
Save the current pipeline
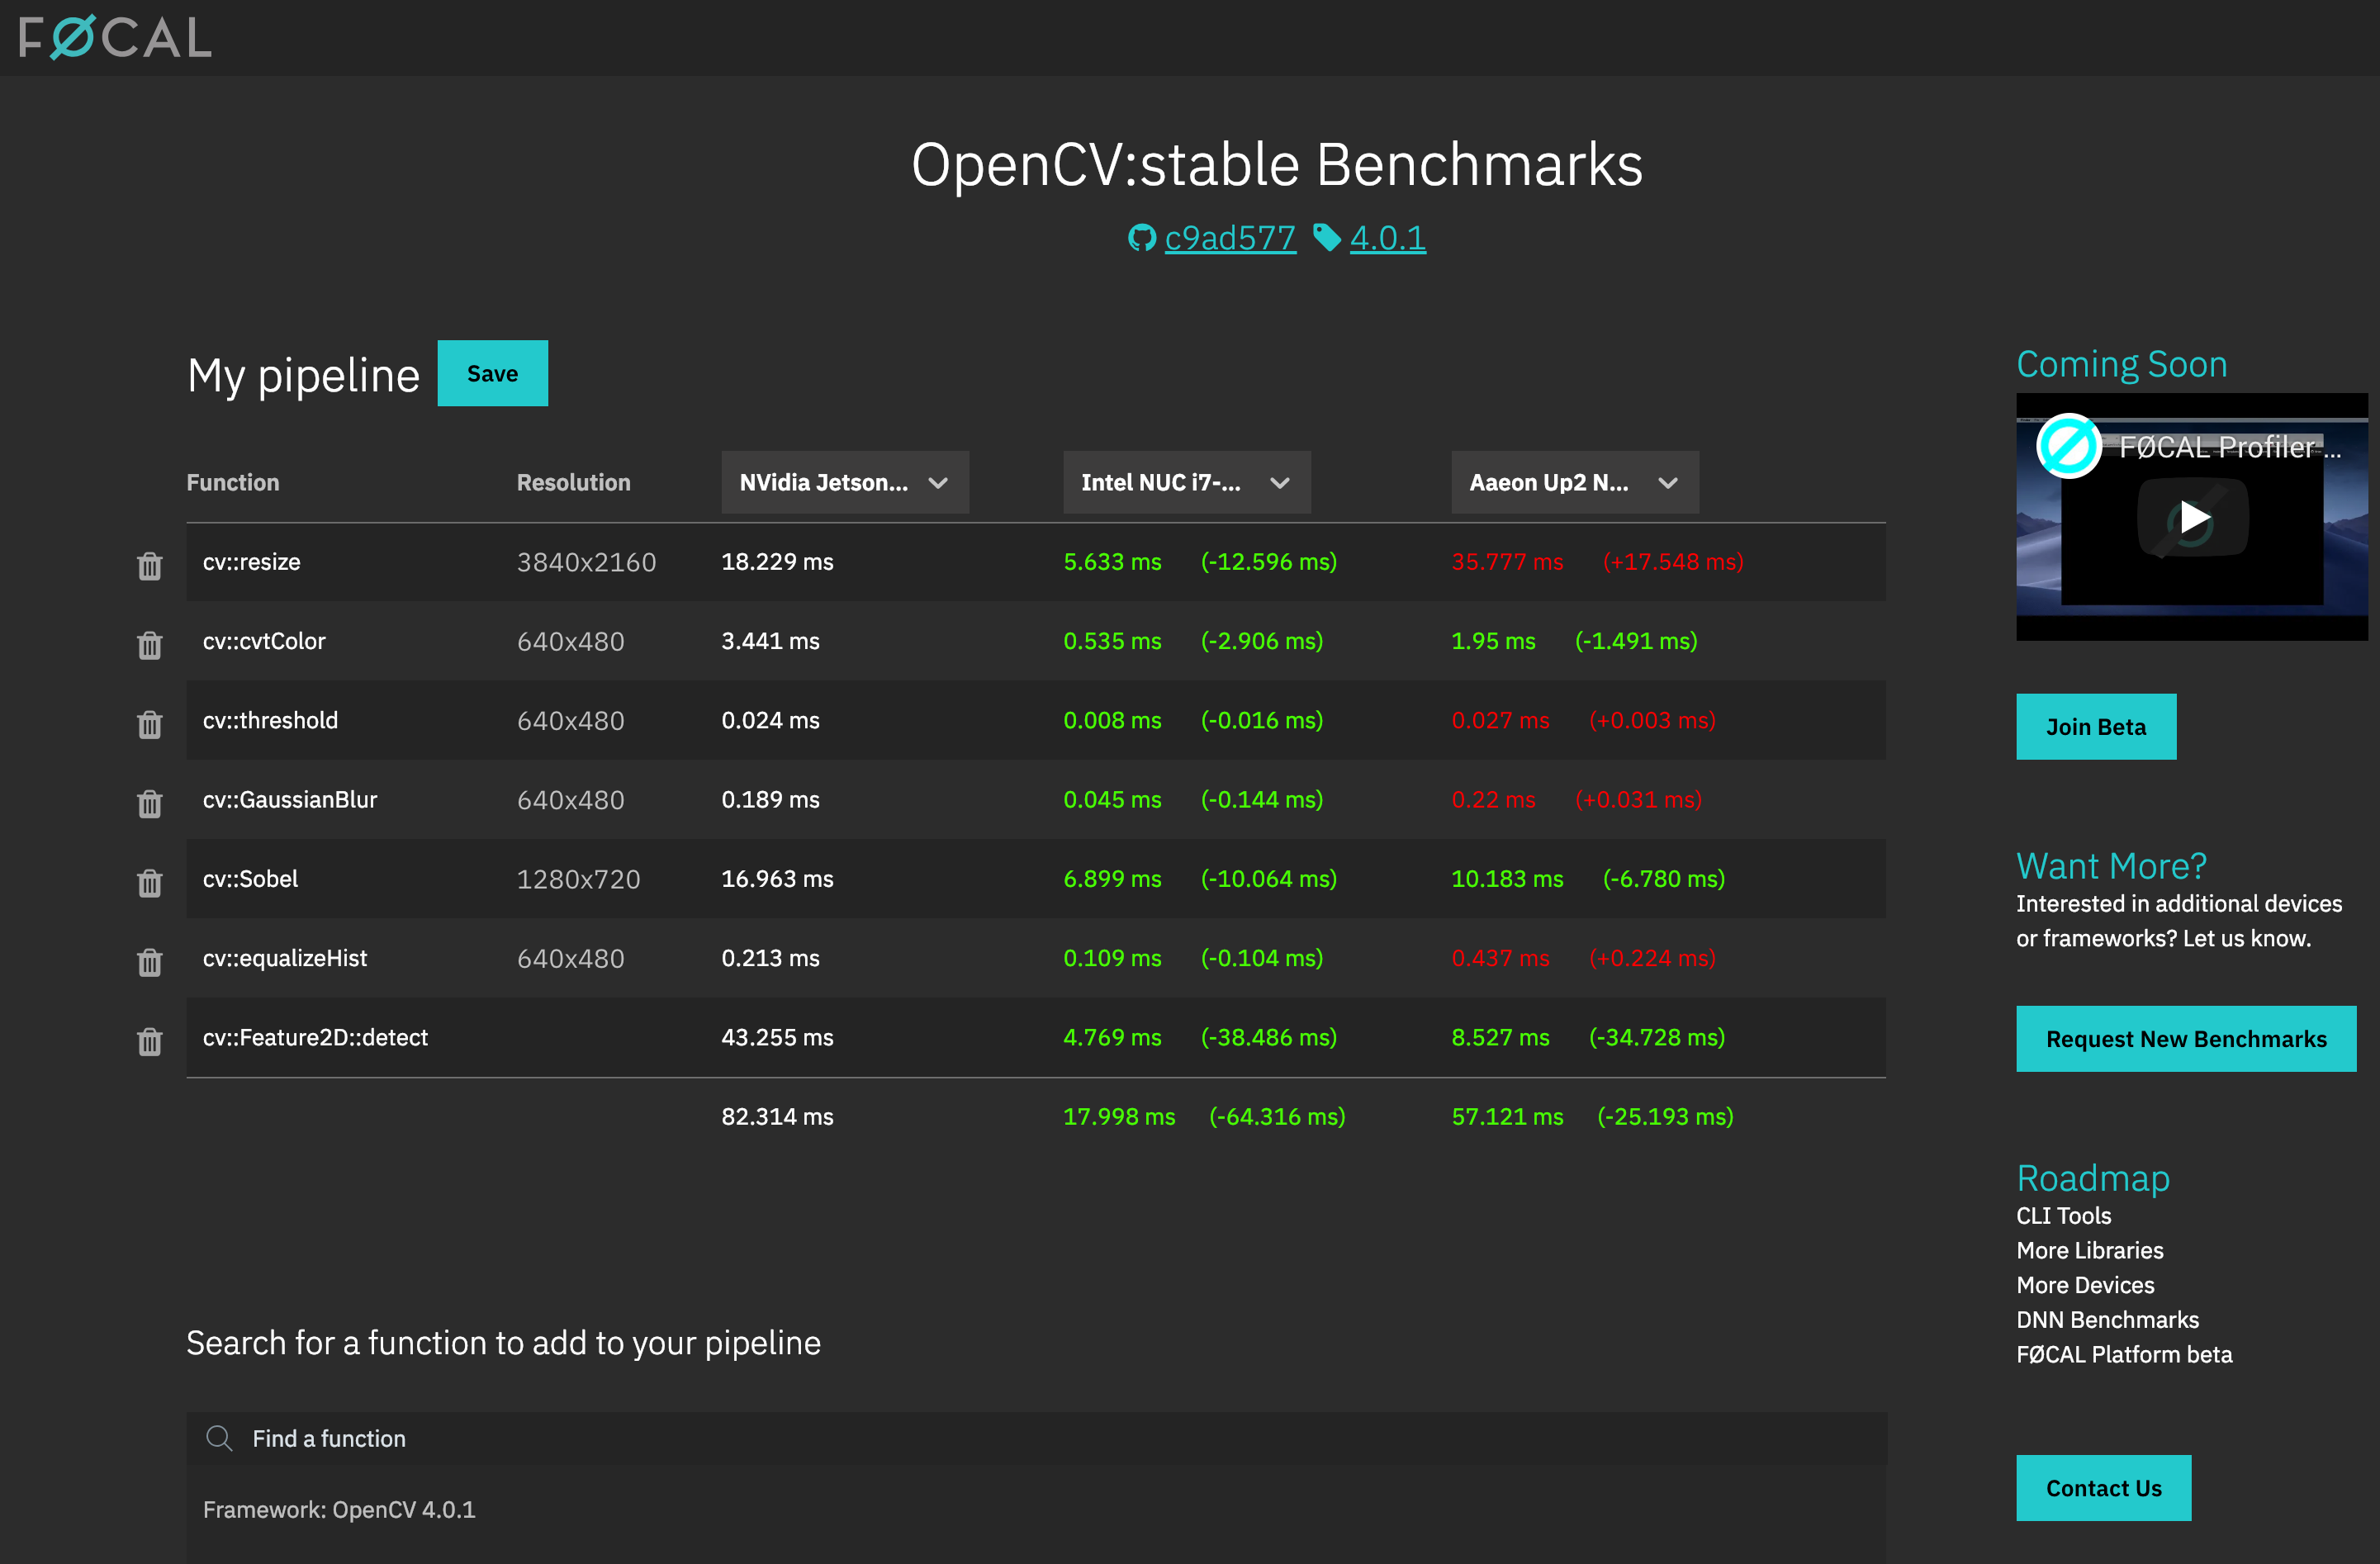coord(492,373)
